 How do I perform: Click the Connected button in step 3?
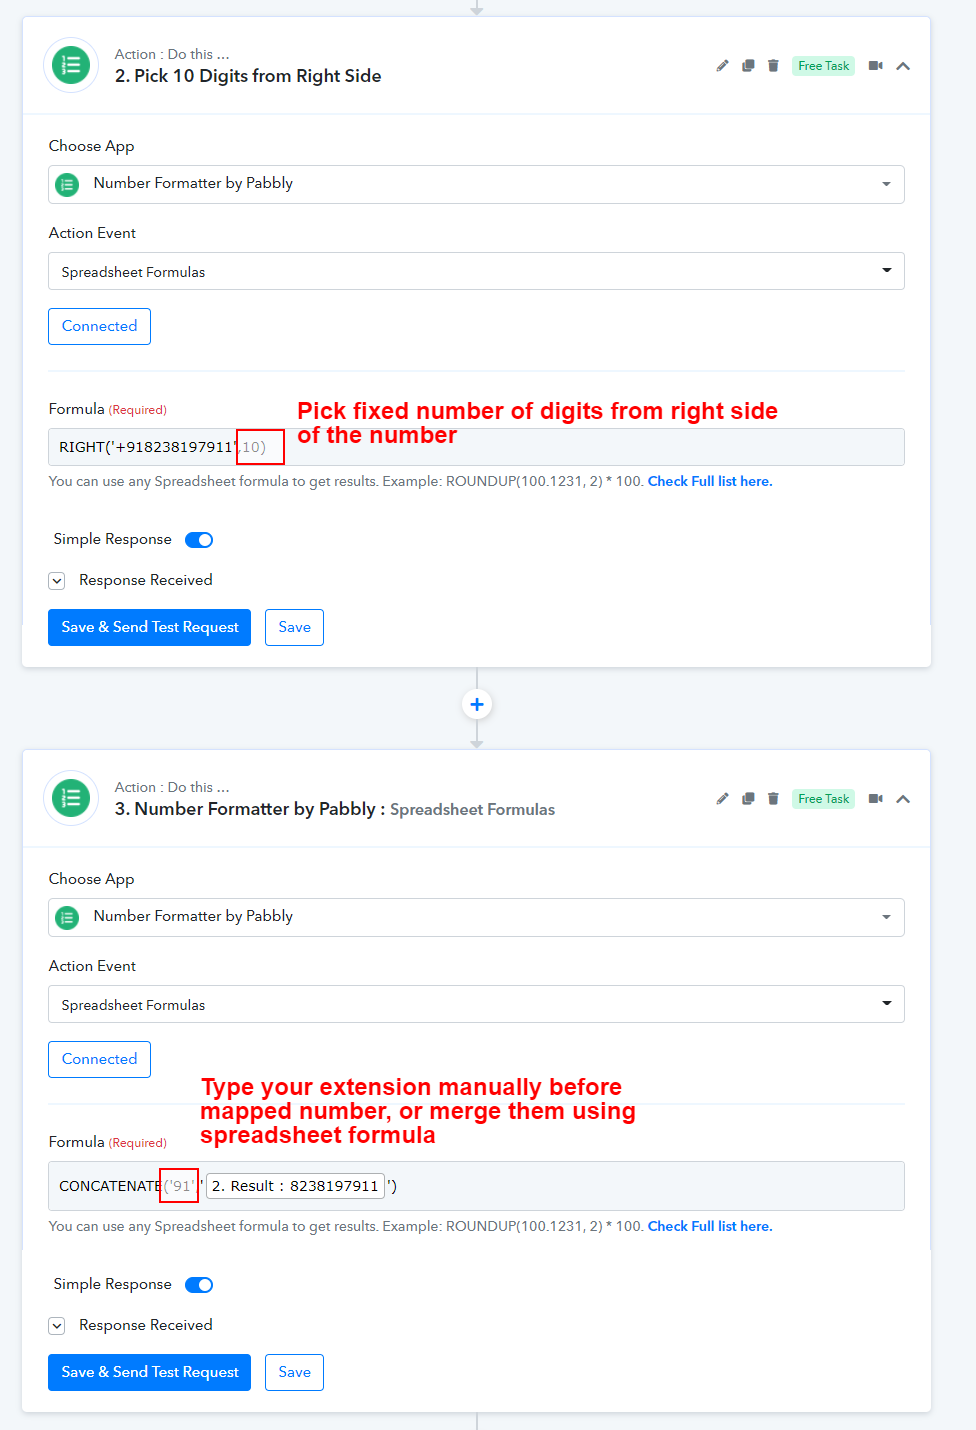pos(99,1060)
